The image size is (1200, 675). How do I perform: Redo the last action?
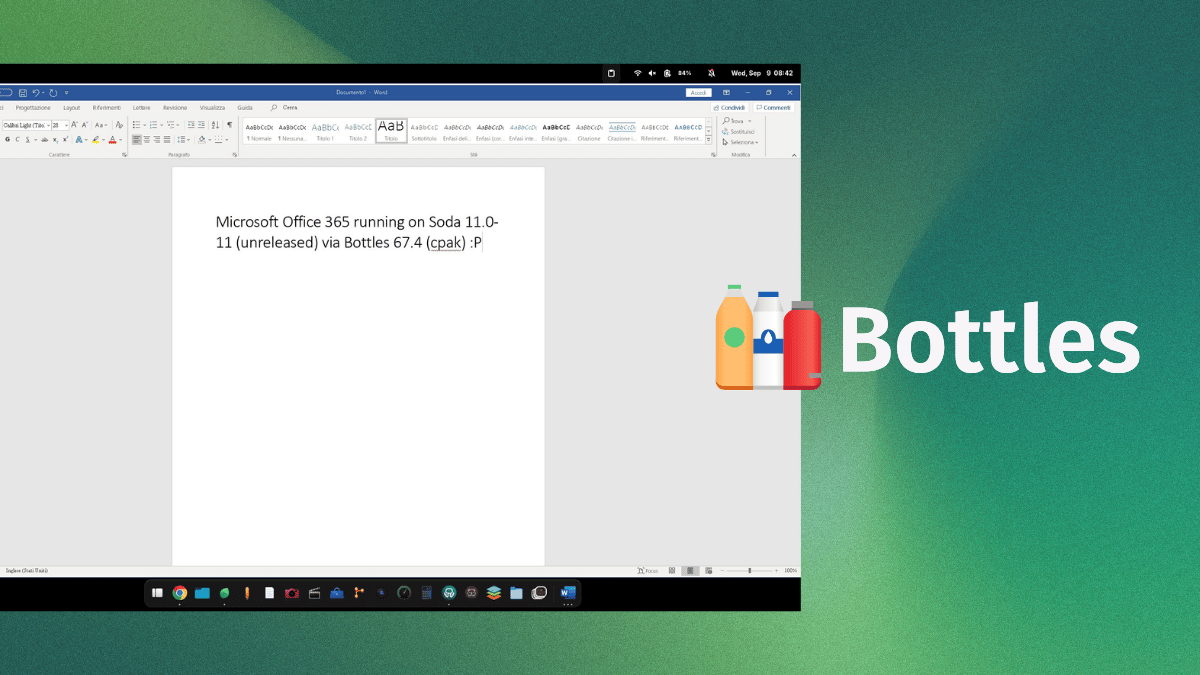click(x=53, y=93)
